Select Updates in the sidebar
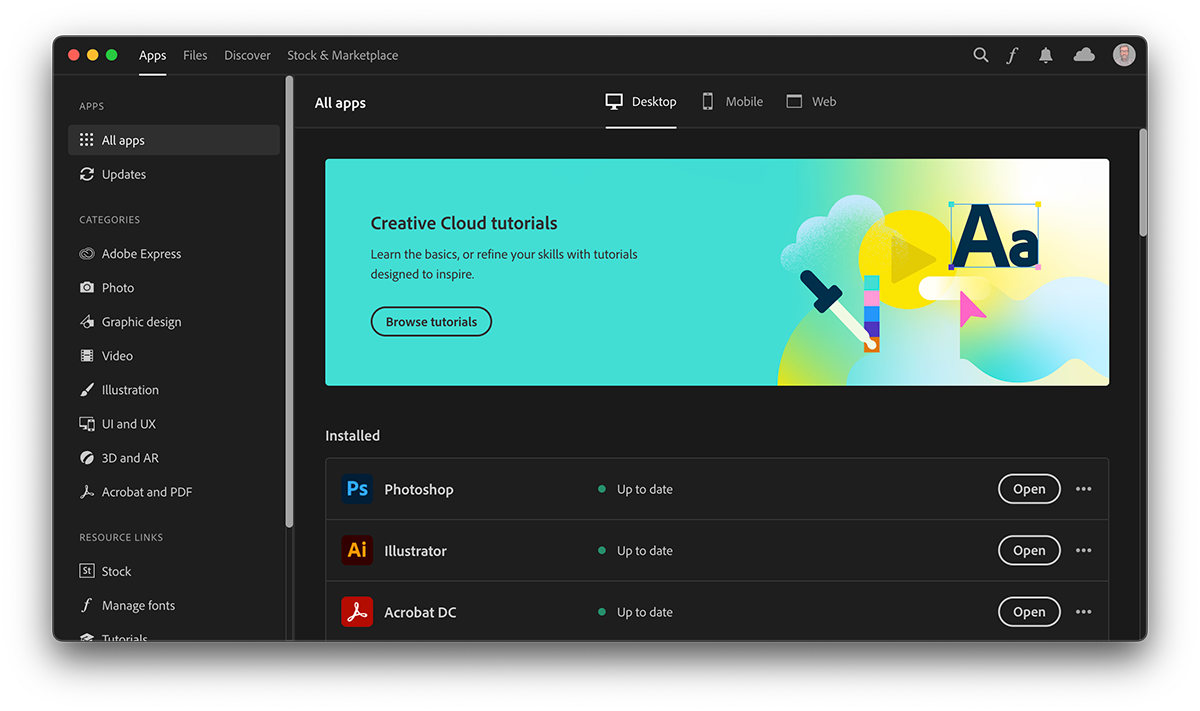This screenshot has height=711, width=1200. click(x=123, y=174)
